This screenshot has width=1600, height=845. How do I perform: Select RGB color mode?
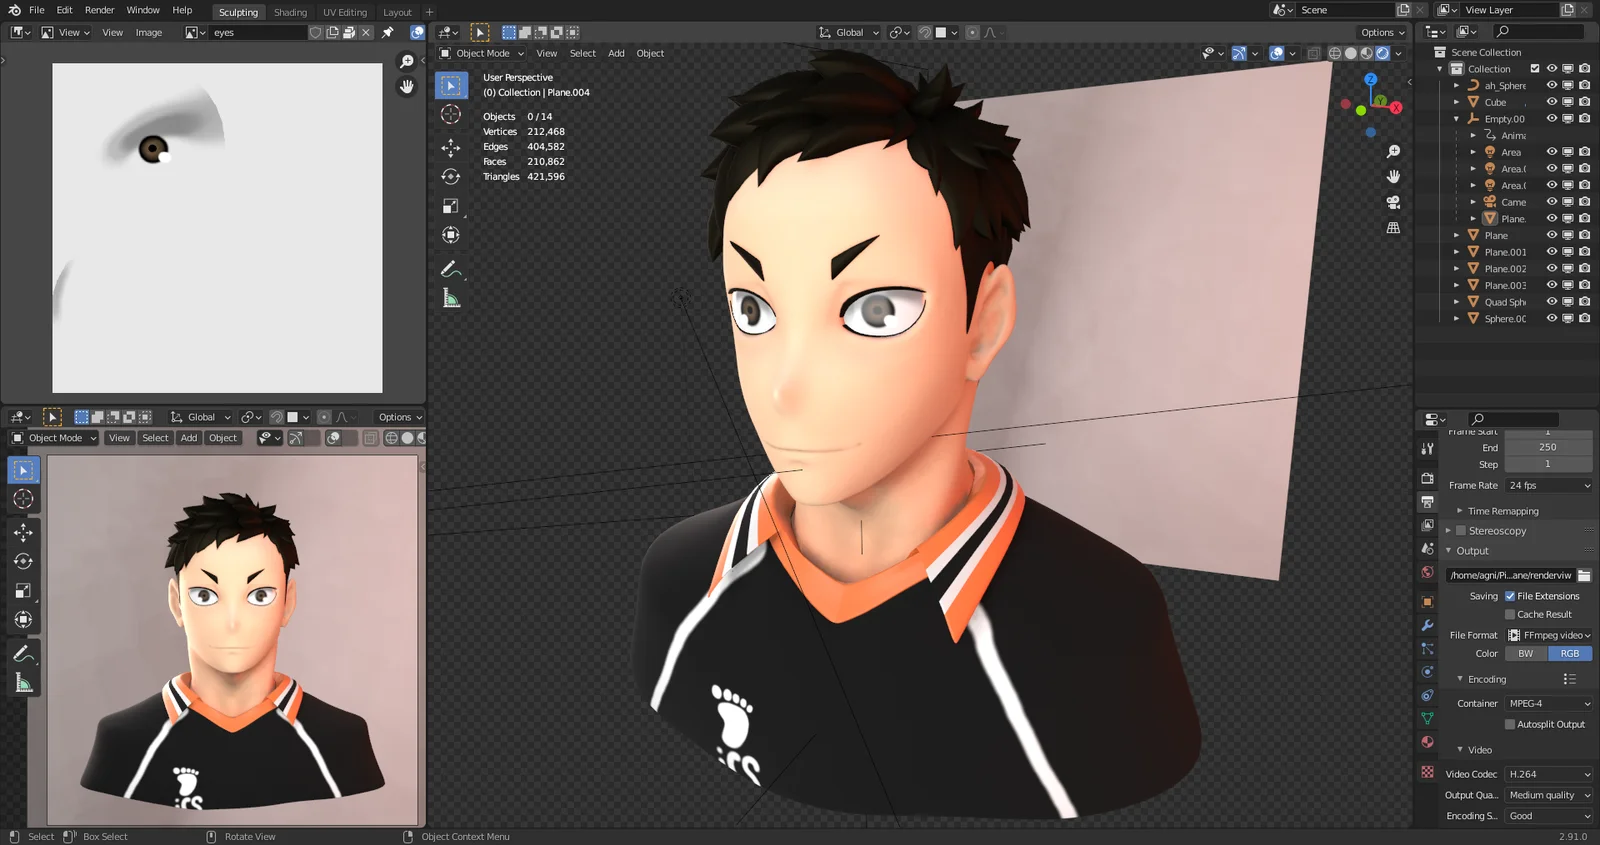click(x=1570, y=654)
